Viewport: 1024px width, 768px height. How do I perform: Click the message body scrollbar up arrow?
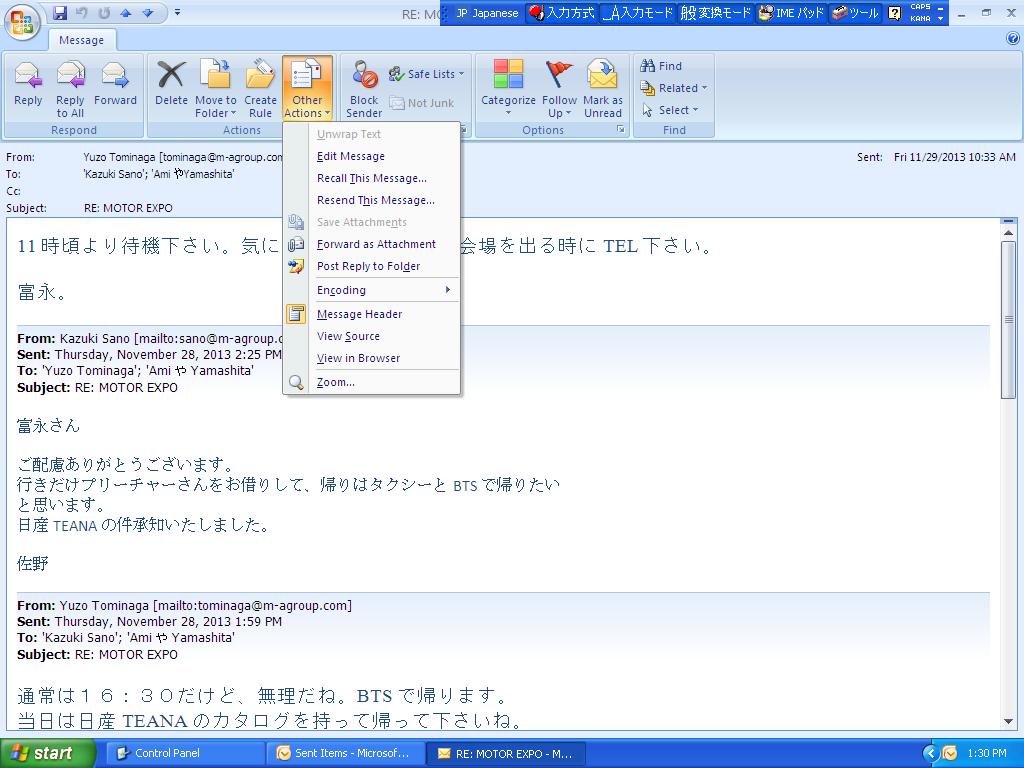(1008, 232)
